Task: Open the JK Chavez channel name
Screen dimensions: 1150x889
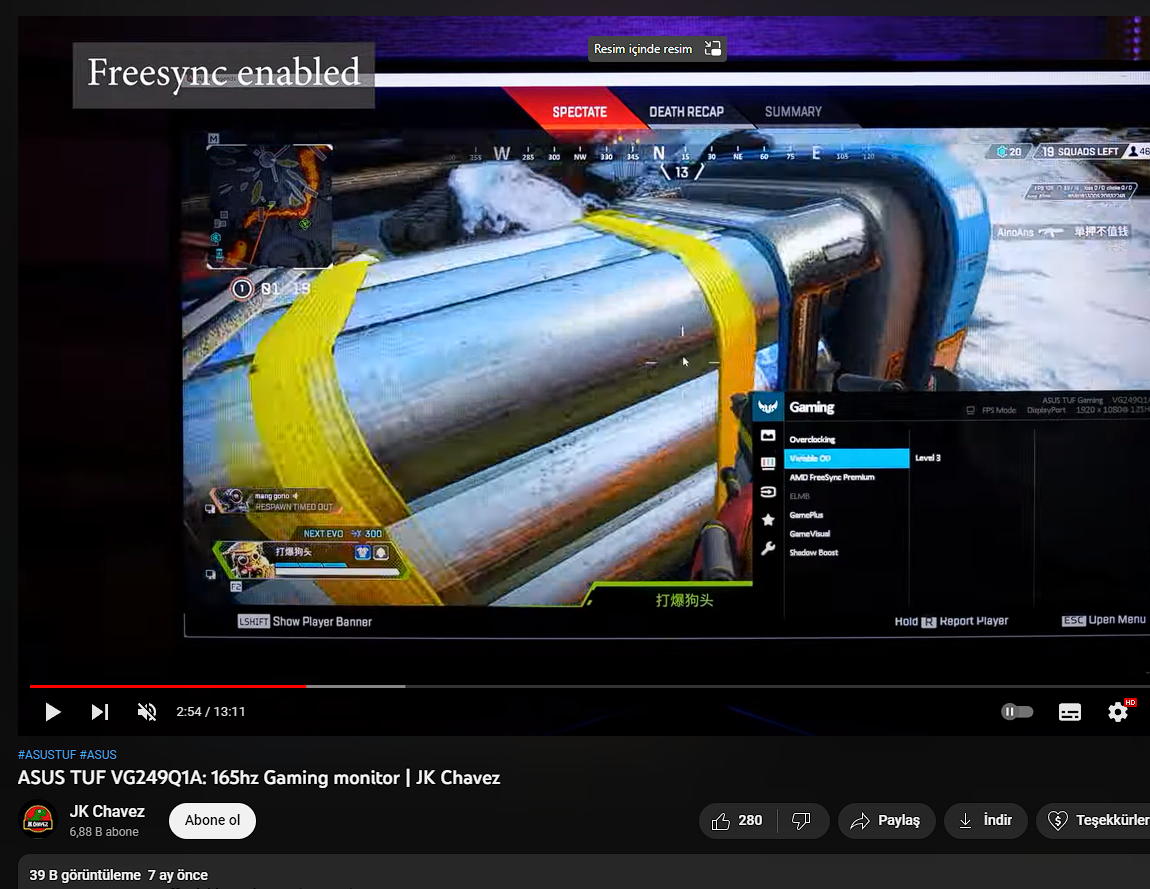Action: click(x=107, y=811)
